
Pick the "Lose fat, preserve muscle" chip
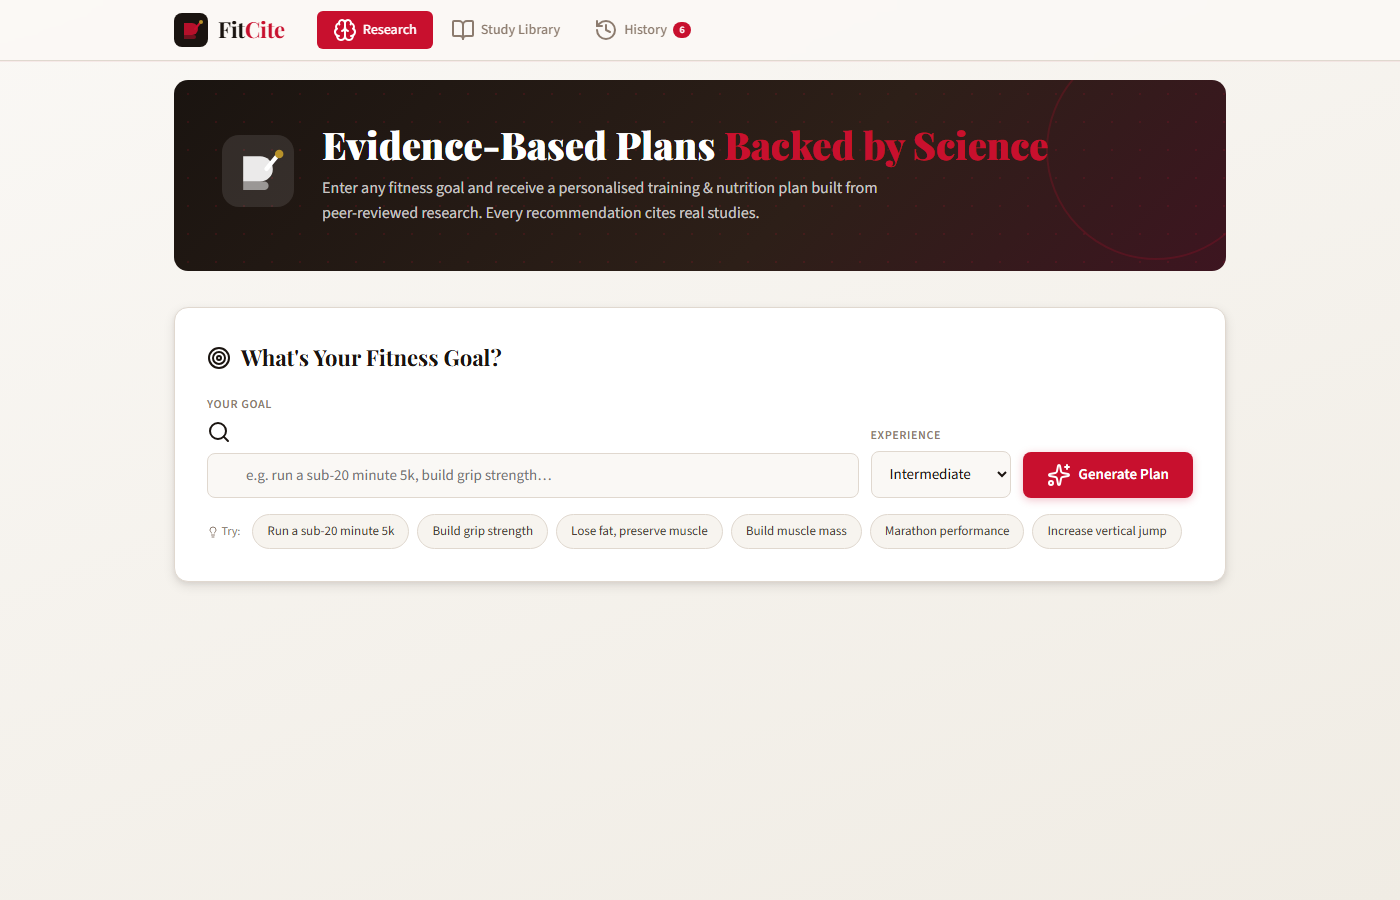[x=639, y=531]
